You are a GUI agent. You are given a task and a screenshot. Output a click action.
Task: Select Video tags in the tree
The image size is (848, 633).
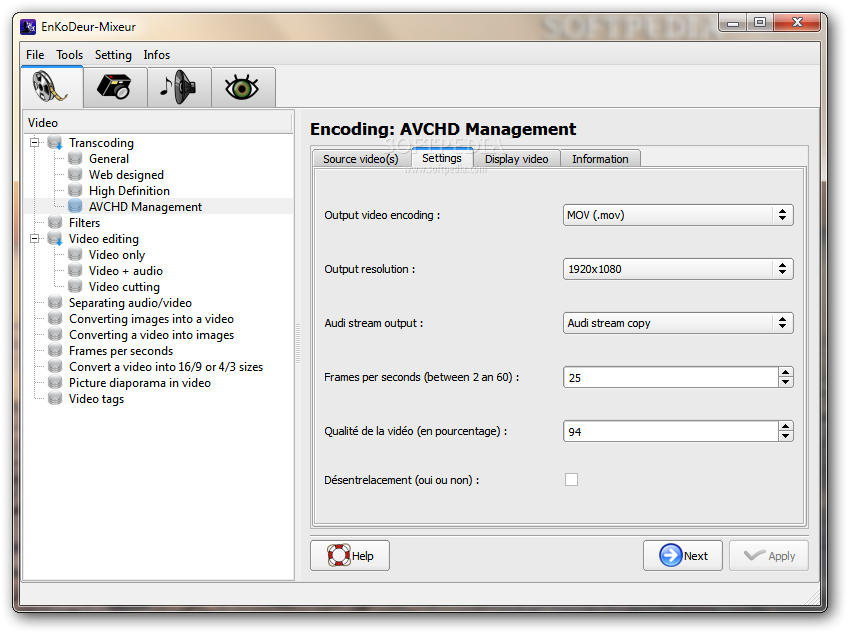[96, 399]
